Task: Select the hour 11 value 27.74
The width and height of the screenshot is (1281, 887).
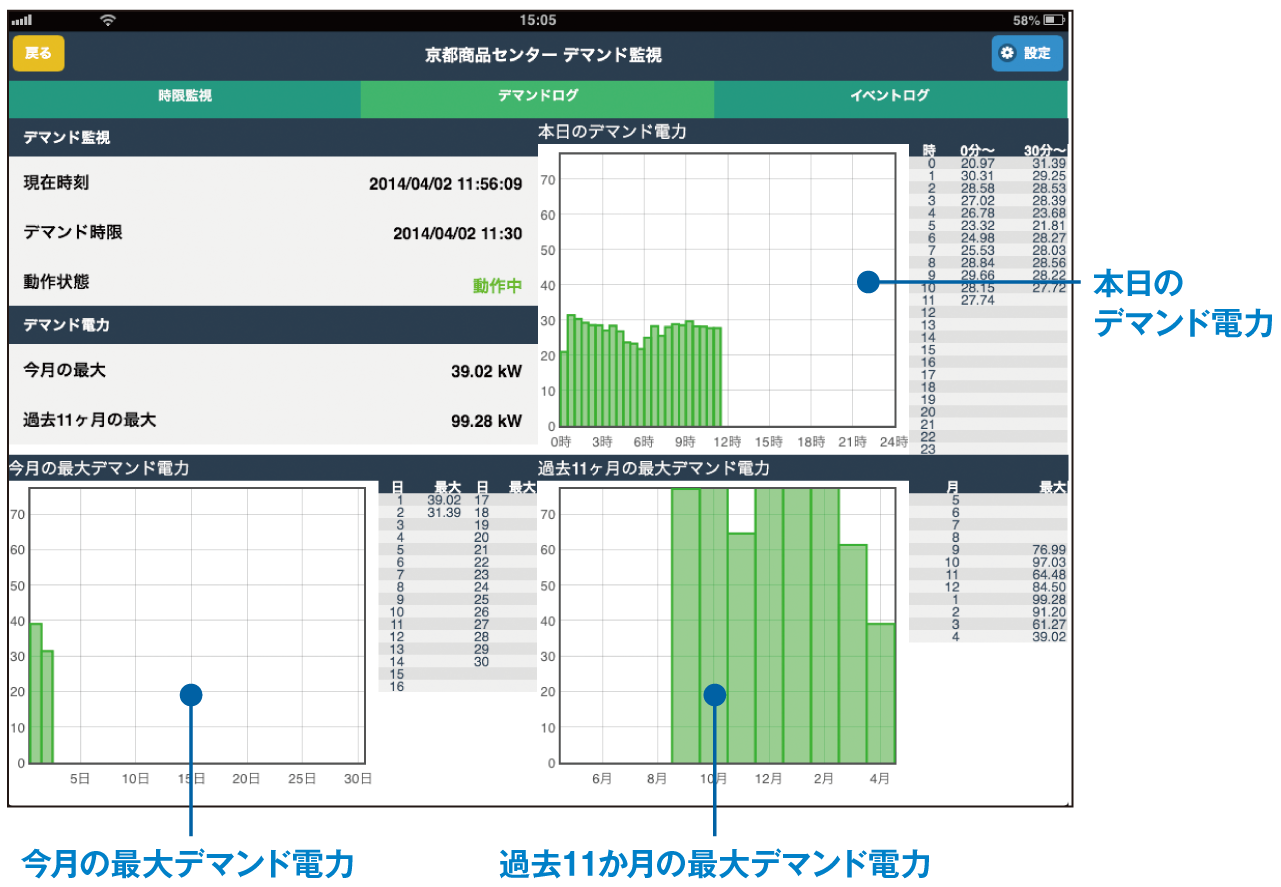Action: (x=977, y=300)
